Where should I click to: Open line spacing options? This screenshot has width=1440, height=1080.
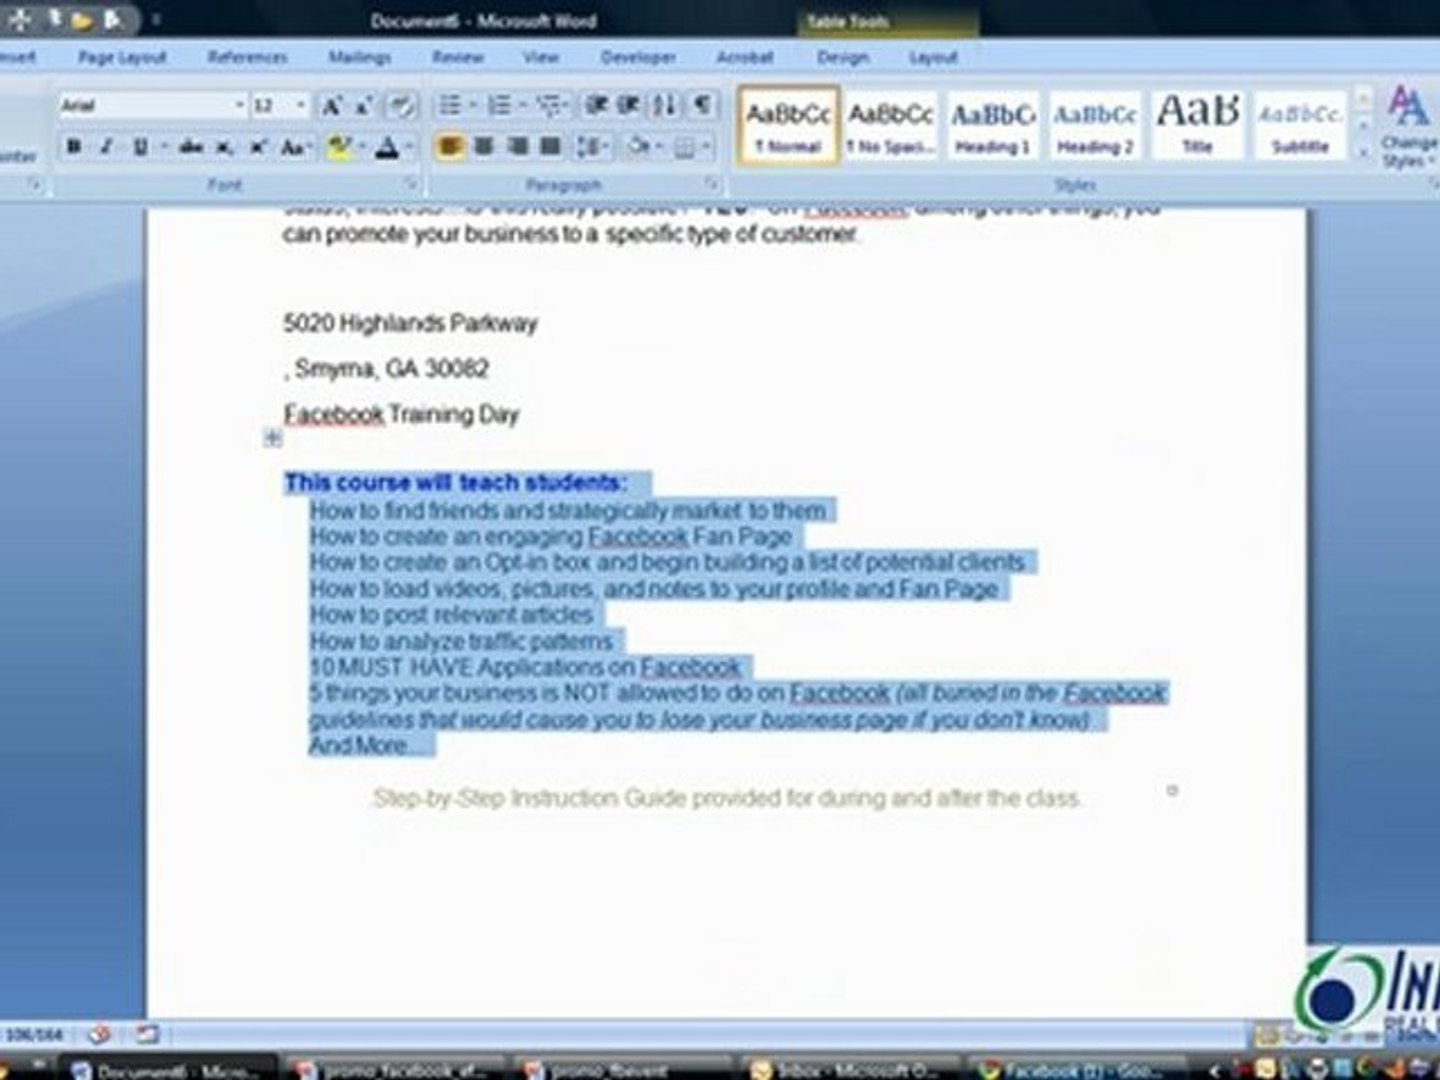591,147
